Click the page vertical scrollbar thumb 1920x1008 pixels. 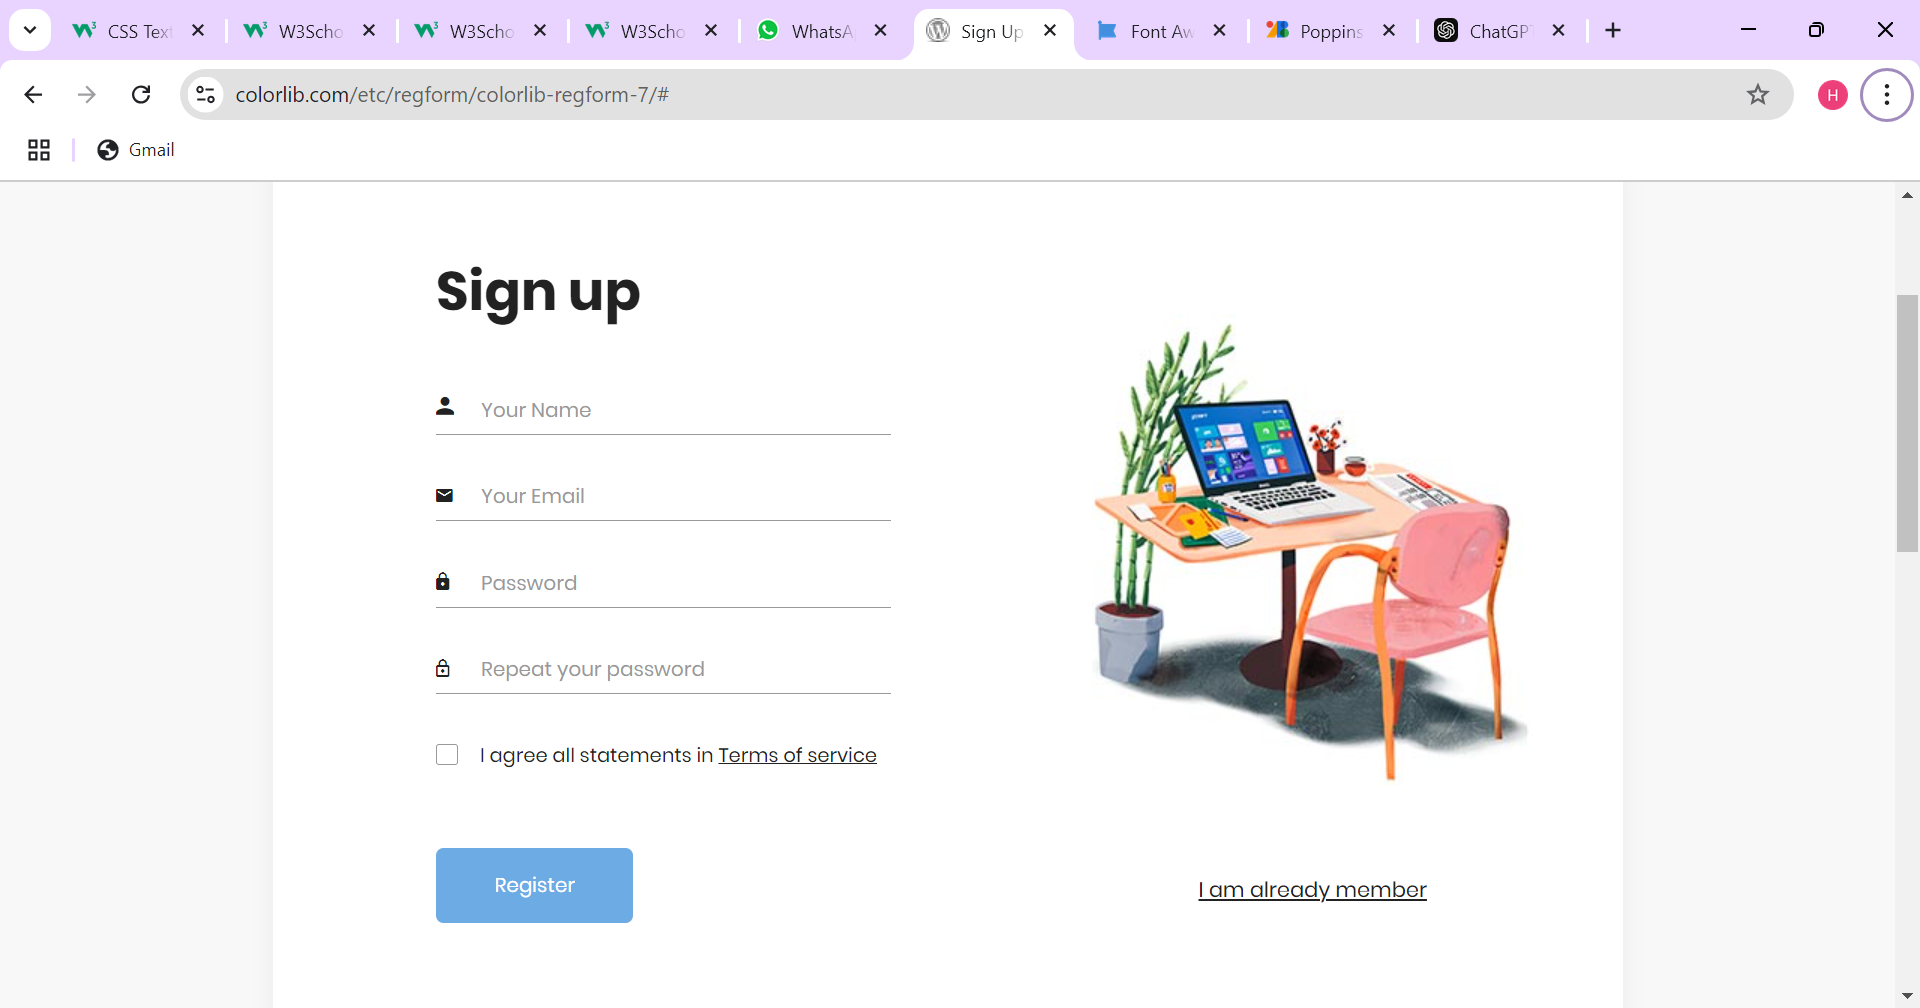coord(1907,423)
